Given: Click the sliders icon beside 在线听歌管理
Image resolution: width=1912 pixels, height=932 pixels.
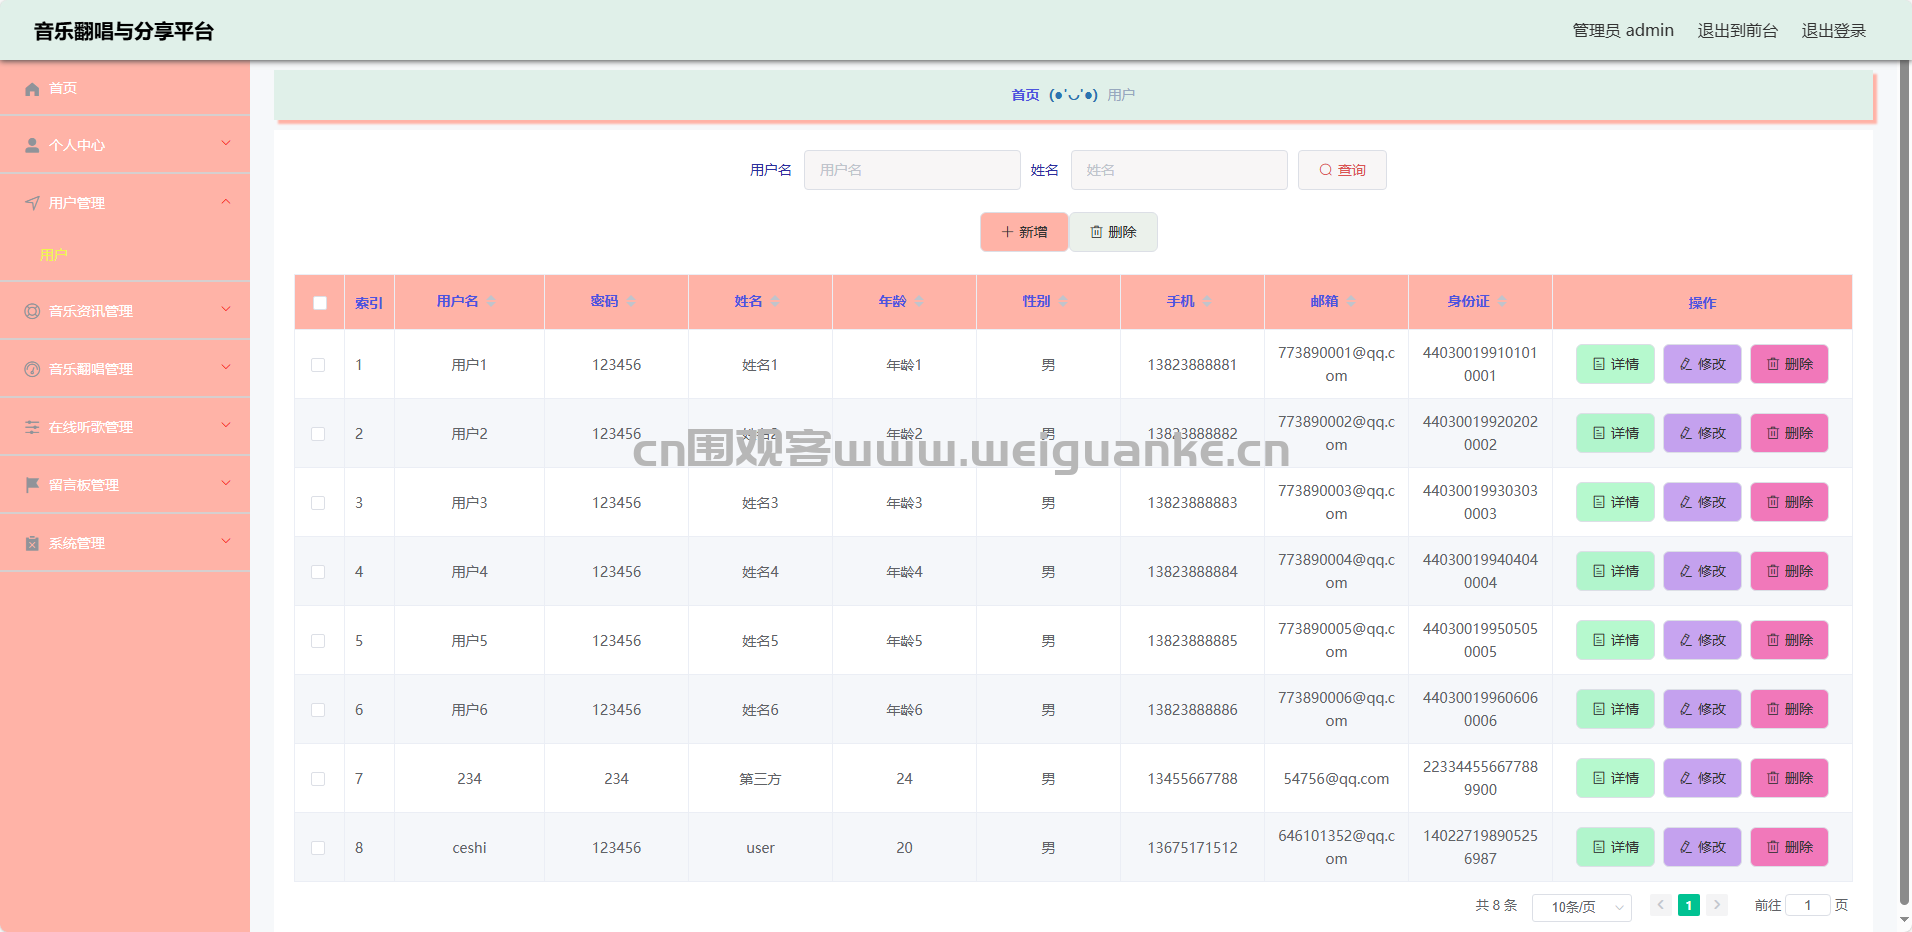Looking at the screenshot, I should click(x=32, y=427).
